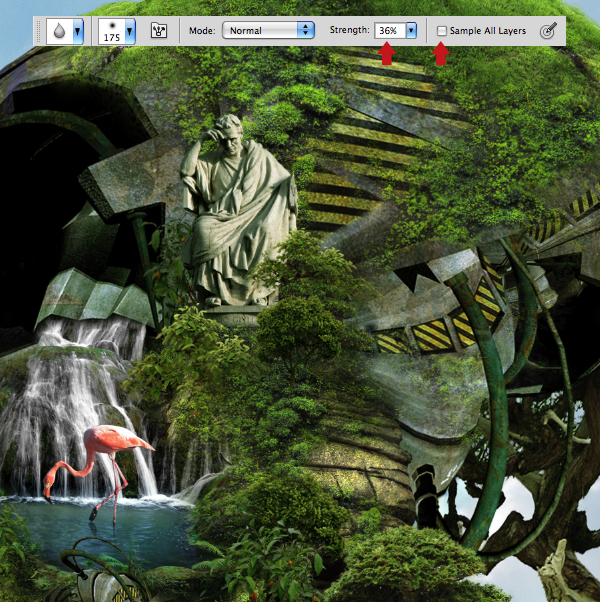Image resolution: width=600 pixels, height=602 pixels.
Task: Open the Strength slider arrow
Action: pyautogui.click(x=411, y=30)
